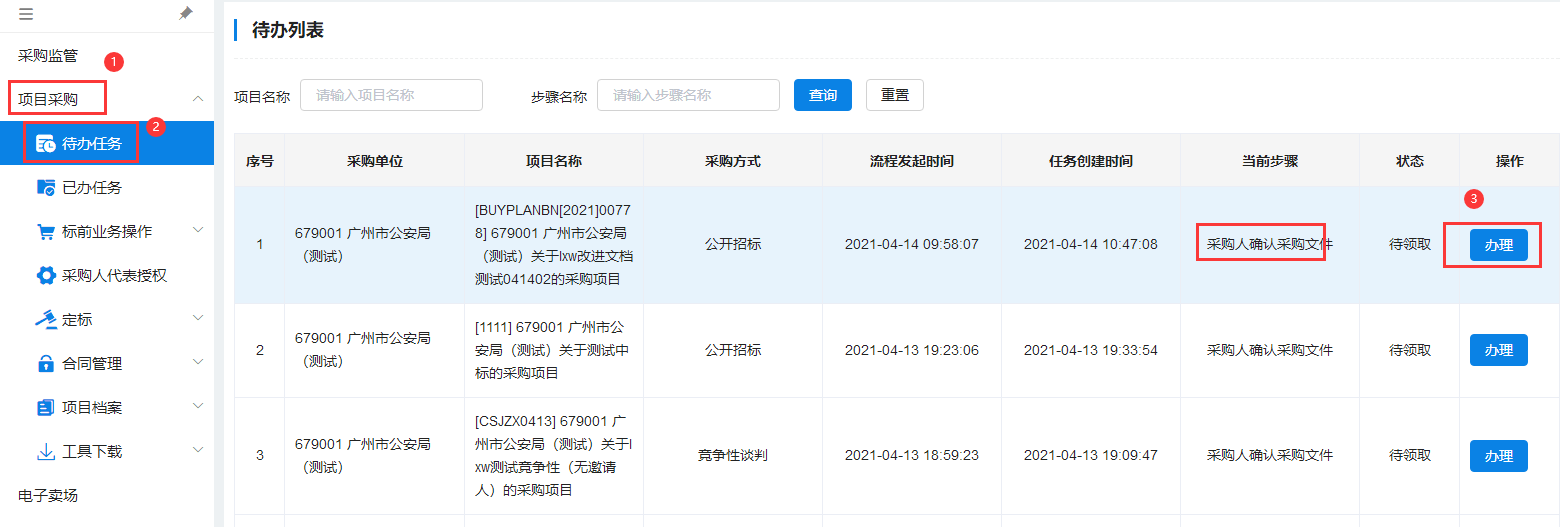Click the 重置 reset button
Image resolution: width=1560 pixels, height=527 pixels.
coord(894,95)
